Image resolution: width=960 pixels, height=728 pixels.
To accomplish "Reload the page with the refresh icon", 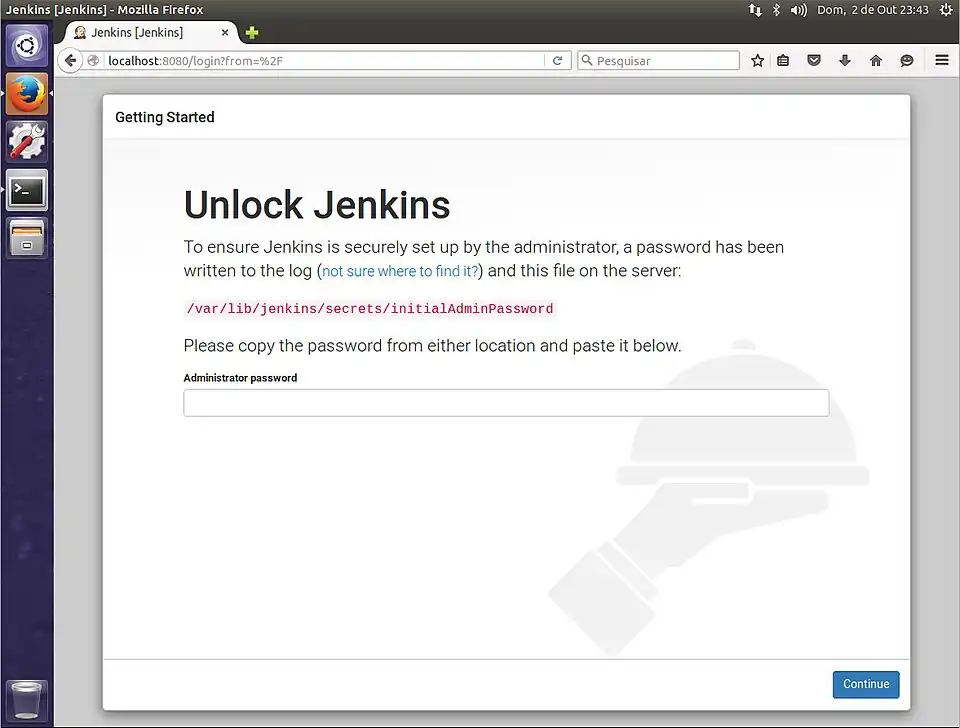I will 558,60.
